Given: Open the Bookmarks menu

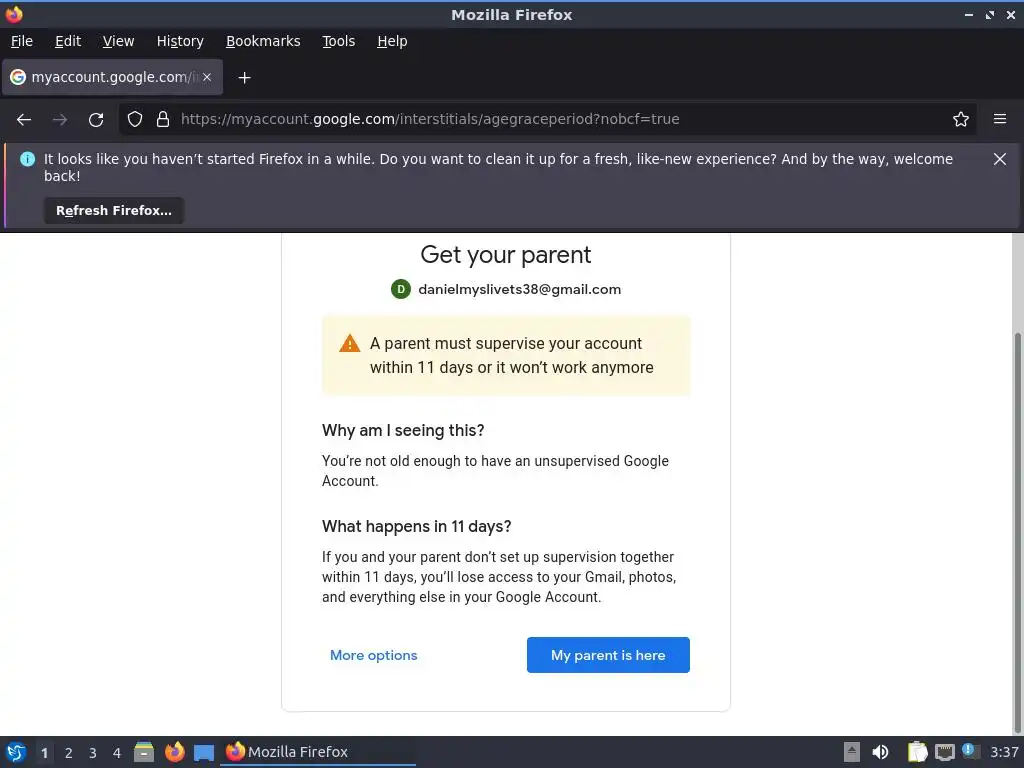Looking at the screenshot, I should 263,41.
